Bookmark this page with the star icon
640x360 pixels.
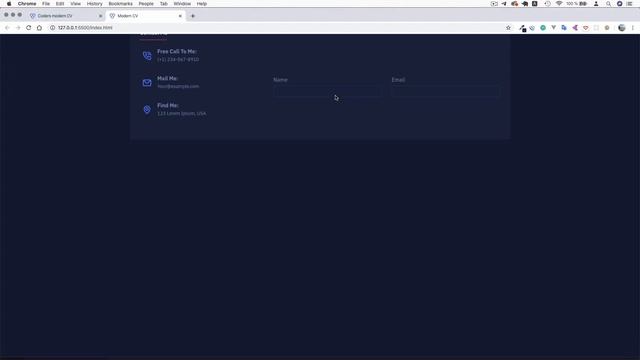point(508,28)
